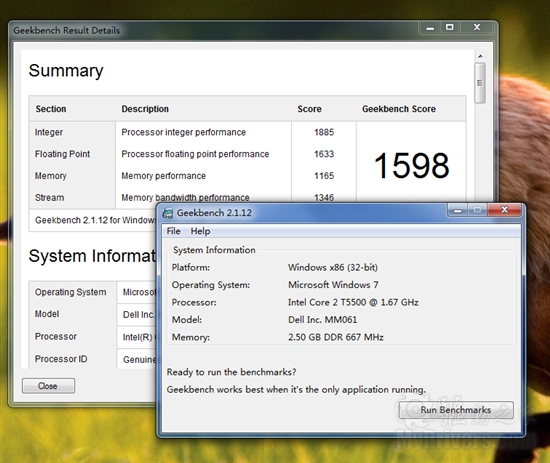Click the Summary heading

coord(66,71)
